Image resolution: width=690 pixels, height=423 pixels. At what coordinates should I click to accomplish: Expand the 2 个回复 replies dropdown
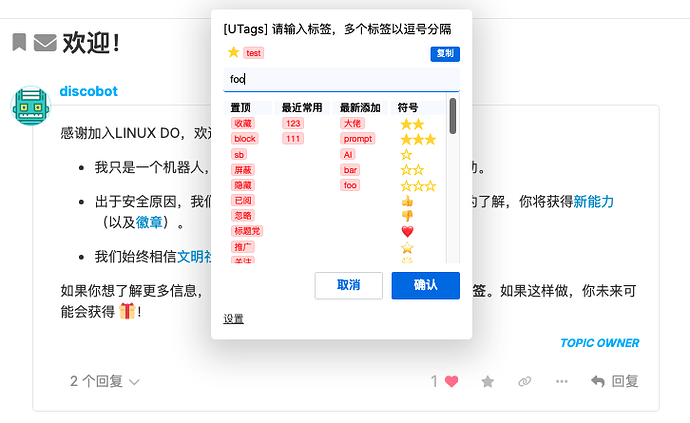click(104, 381)
